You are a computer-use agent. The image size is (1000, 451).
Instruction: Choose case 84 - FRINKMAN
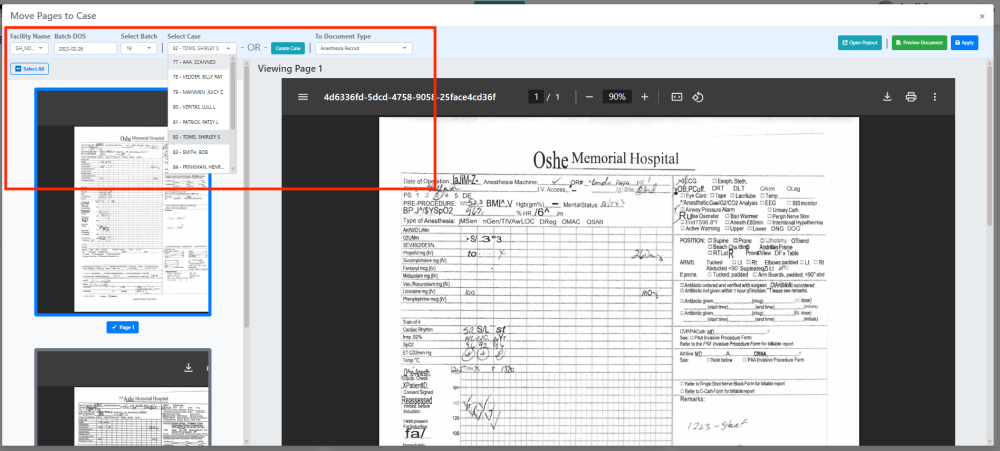coord(198,167)
